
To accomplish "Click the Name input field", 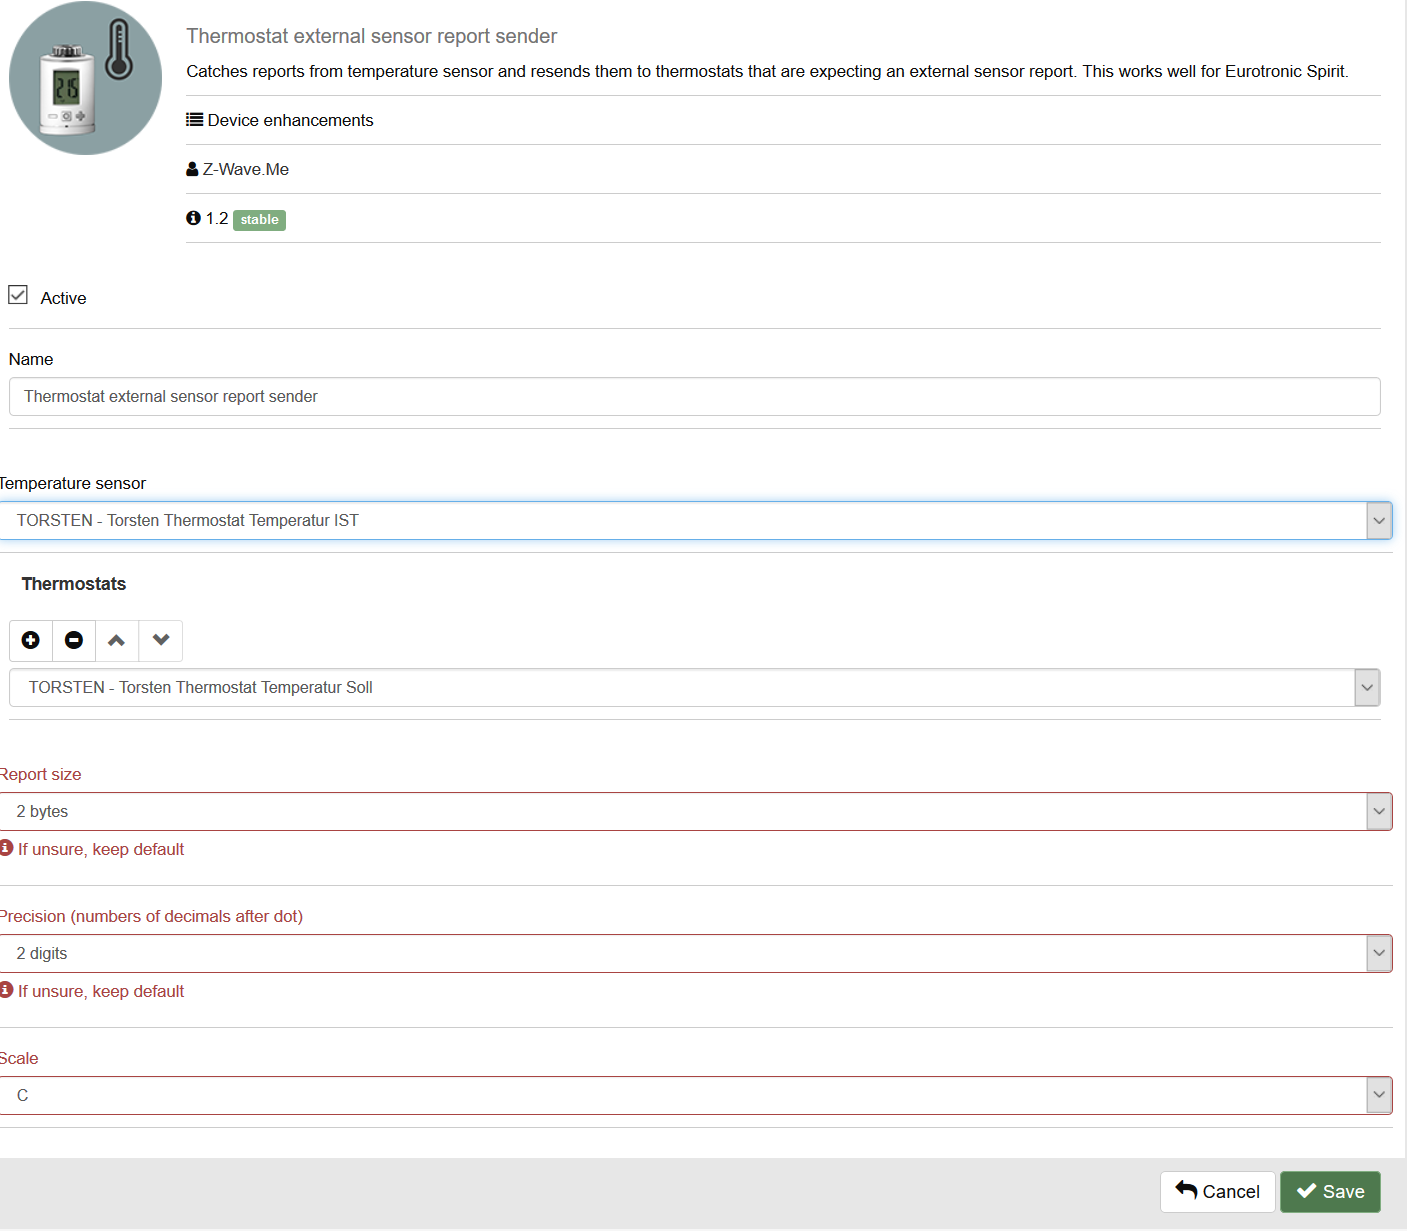I will pyautogui.click(x=694, y=396).
